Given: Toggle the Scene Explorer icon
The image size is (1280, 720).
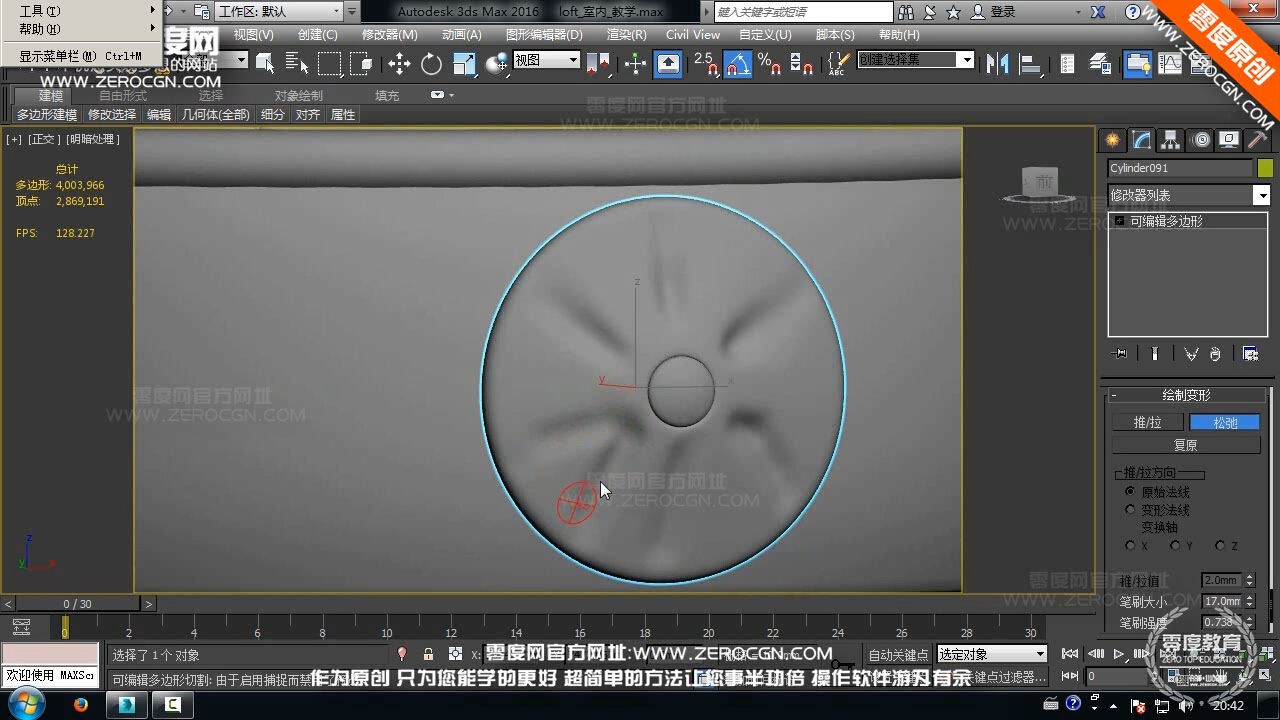Looking at the screenshot, I should click(x=1068, y=64).
